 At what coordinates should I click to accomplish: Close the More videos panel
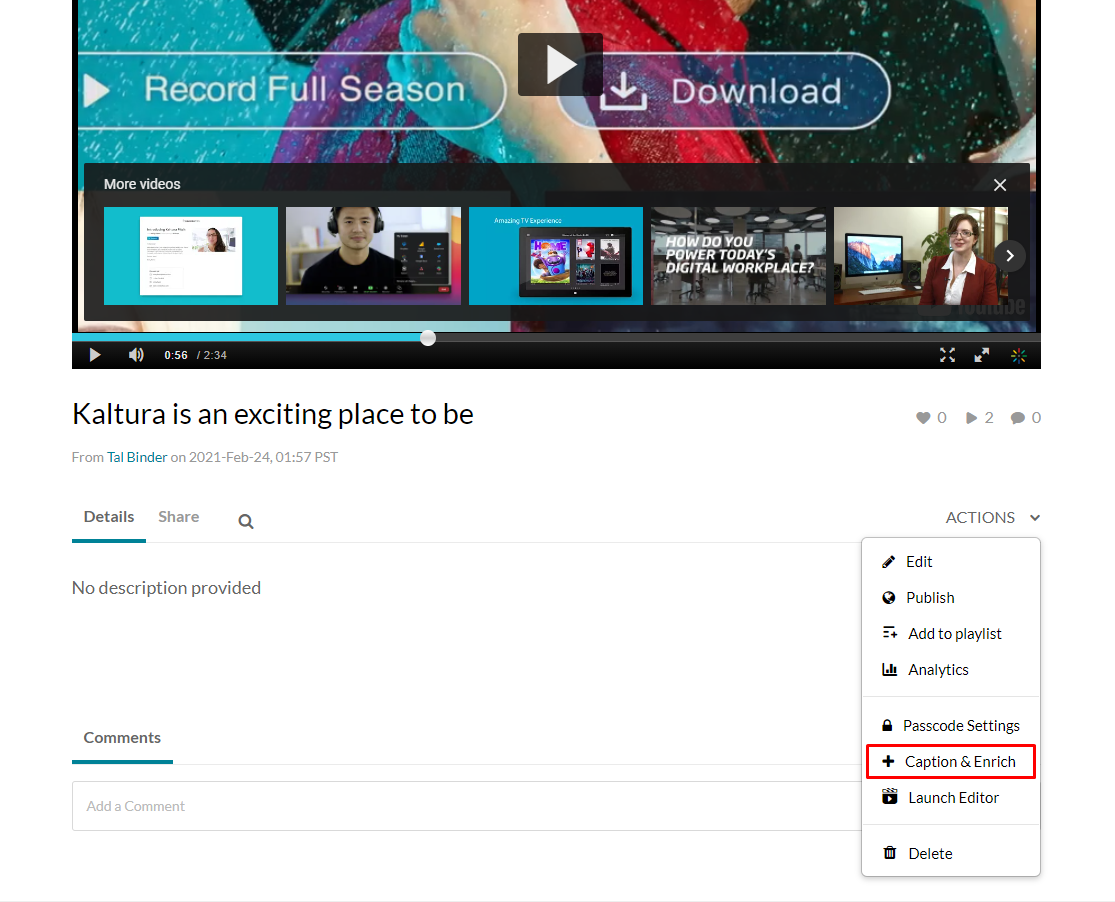(1000, 185)
